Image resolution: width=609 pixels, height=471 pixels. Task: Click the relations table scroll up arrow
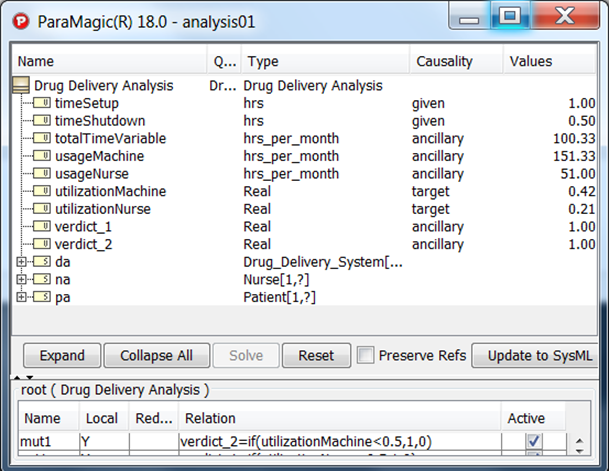coord(579,441)
